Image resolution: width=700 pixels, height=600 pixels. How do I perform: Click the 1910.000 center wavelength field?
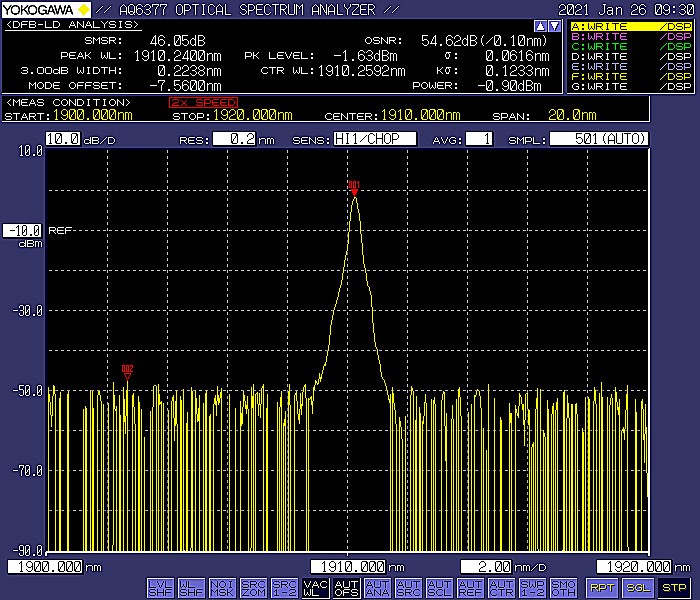point(348,567)
